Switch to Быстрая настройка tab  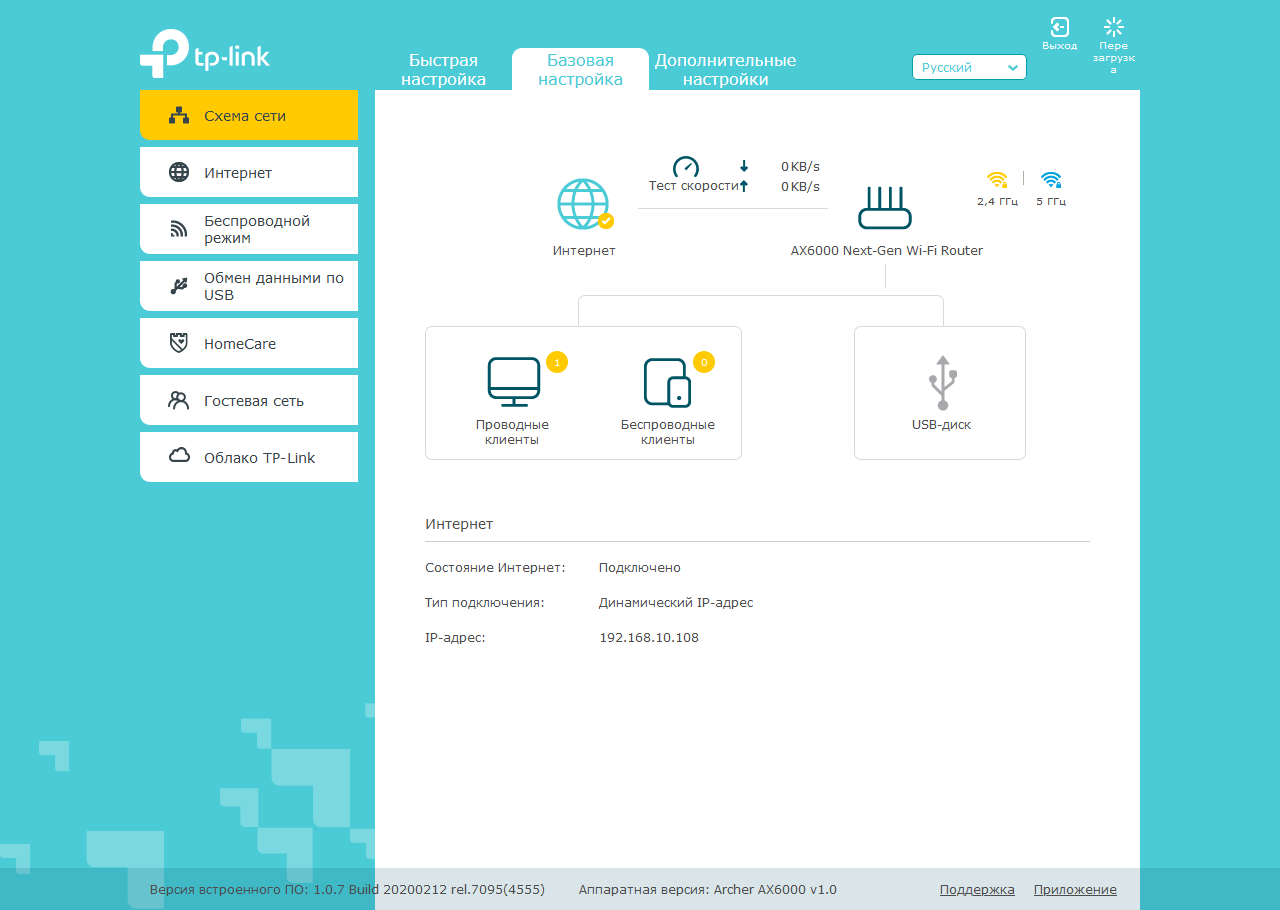pyautogui.click(x=443, y=70)
